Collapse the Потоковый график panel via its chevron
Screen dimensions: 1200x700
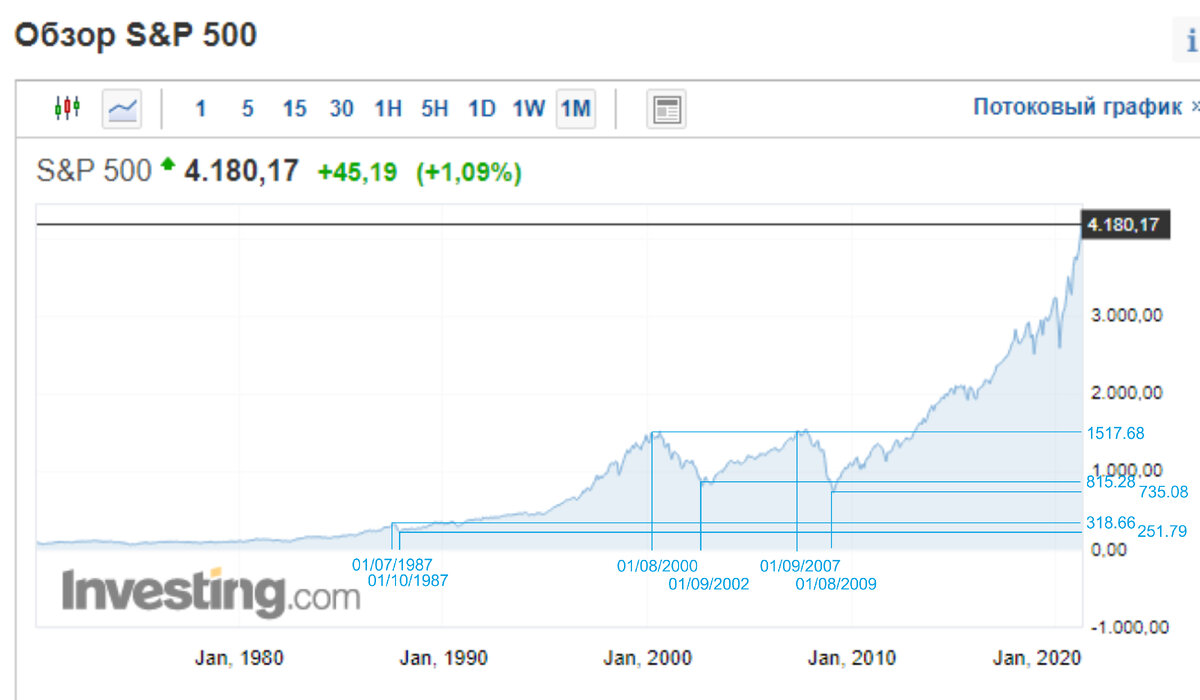[1195, 104]
